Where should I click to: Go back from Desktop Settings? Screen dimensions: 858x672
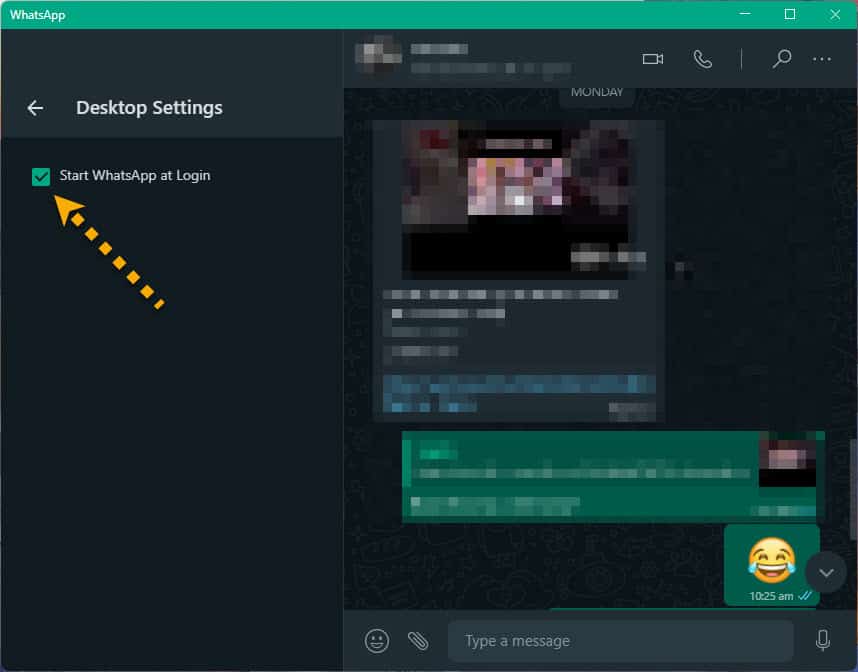click(x=36, y=108)
